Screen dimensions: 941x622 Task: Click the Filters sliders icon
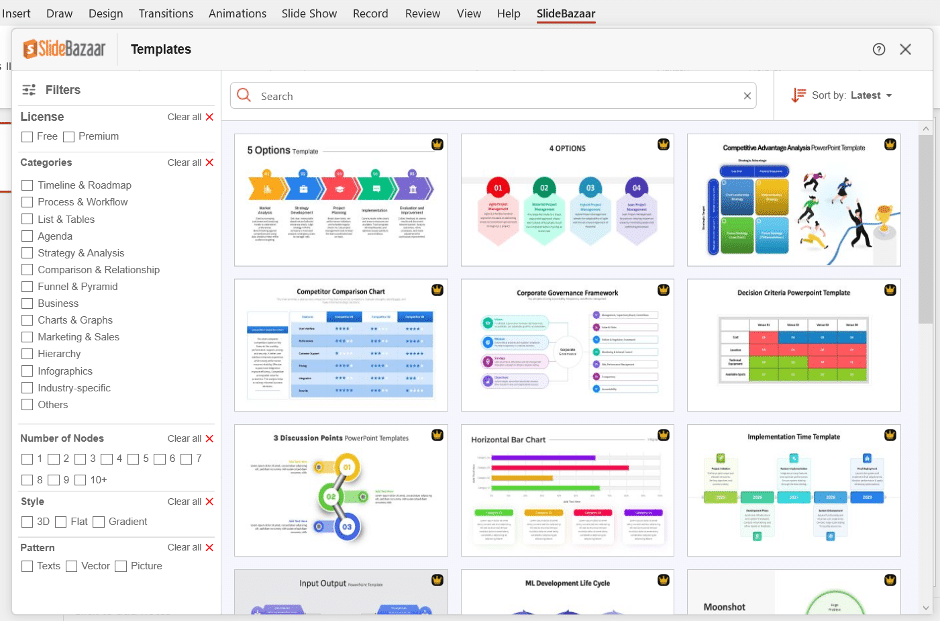click(x=29, y=90)
